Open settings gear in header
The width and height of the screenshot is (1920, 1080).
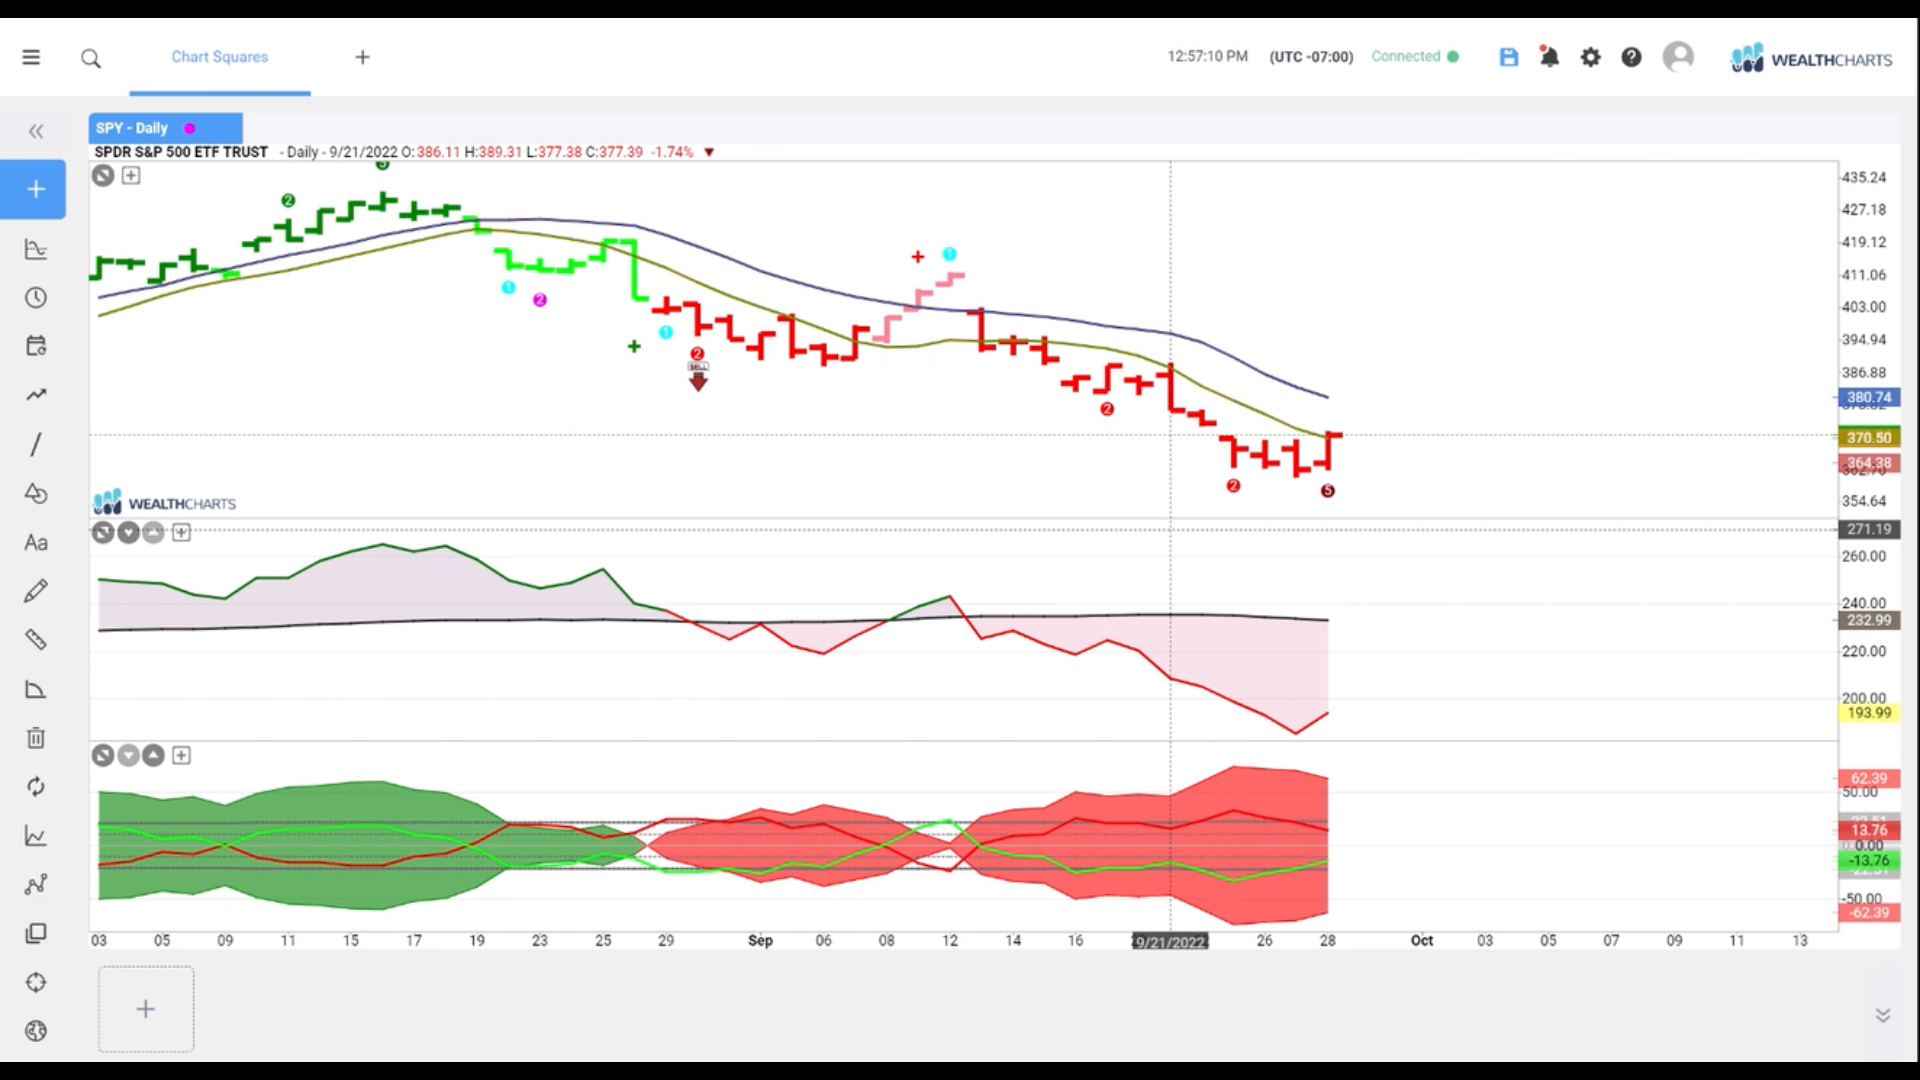(1590, 57)
